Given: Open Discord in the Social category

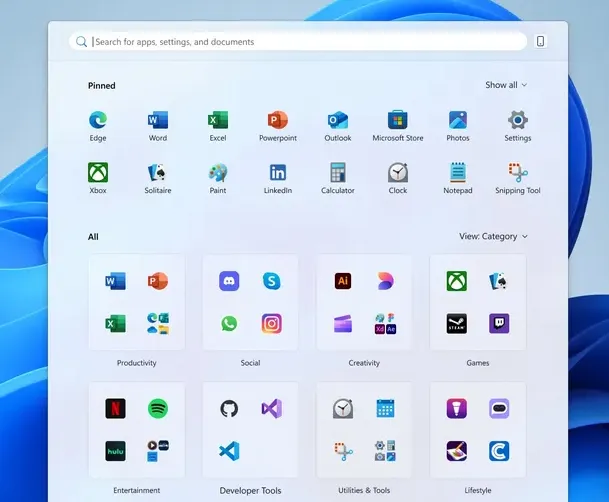Looking at the screenshot, I should (229, 281).
